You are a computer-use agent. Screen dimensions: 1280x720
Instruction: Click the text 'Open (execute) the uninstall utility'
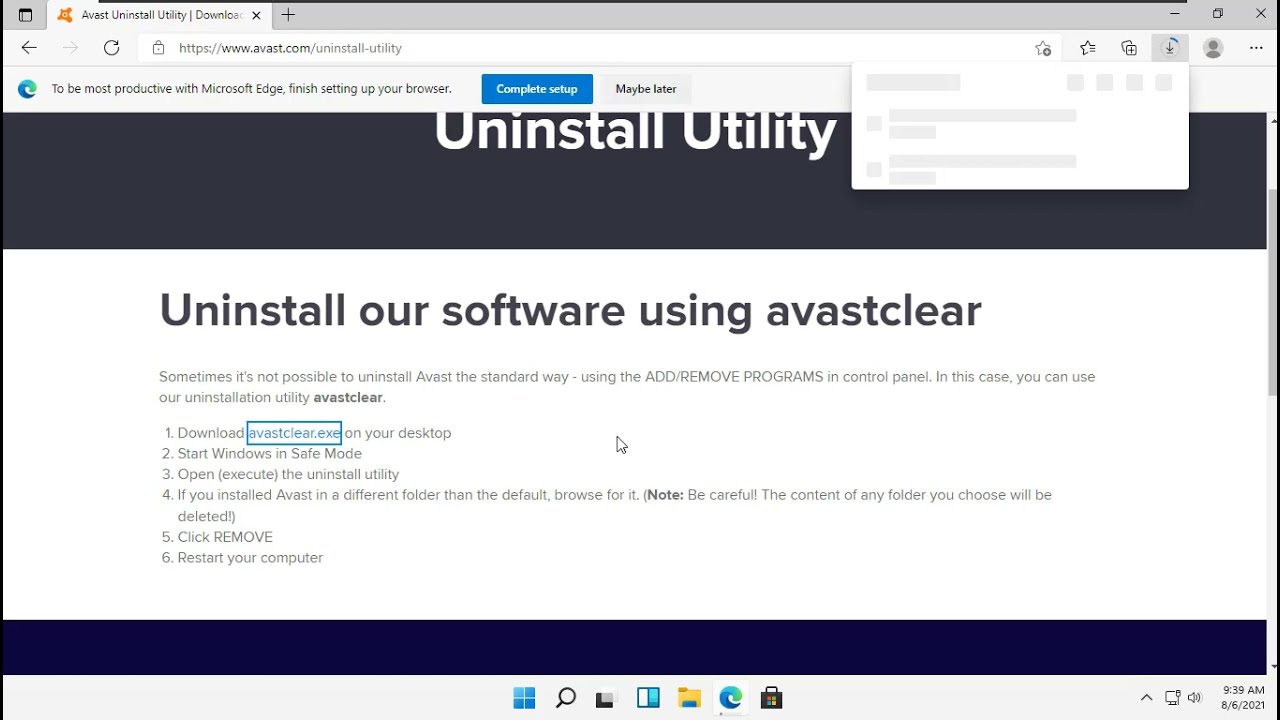click(288, 474)
